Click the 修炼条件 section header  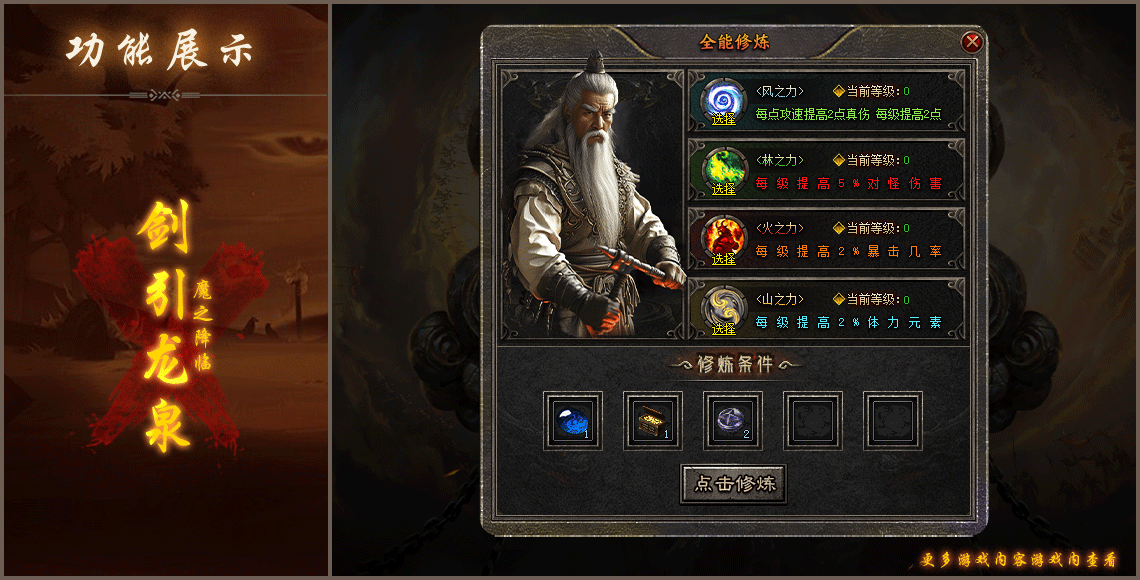click(734, 364)
